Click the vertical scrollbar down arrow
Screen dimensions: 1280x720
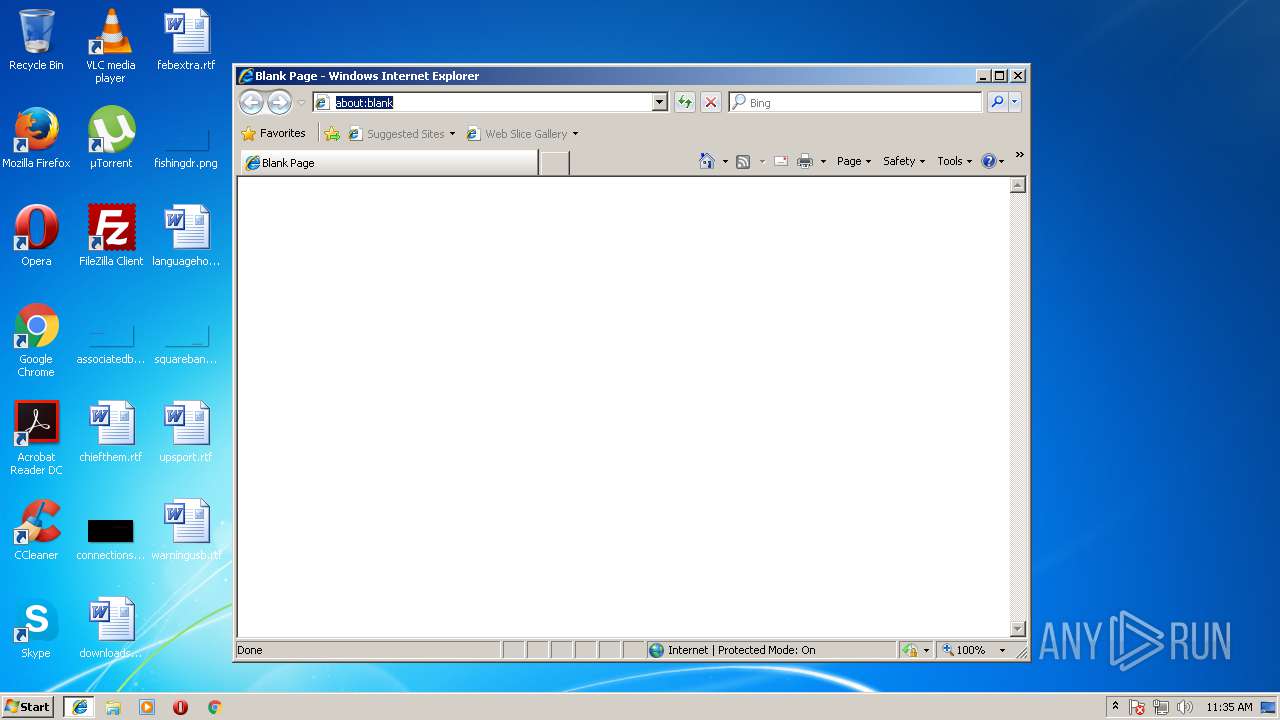pos(1018,629)
